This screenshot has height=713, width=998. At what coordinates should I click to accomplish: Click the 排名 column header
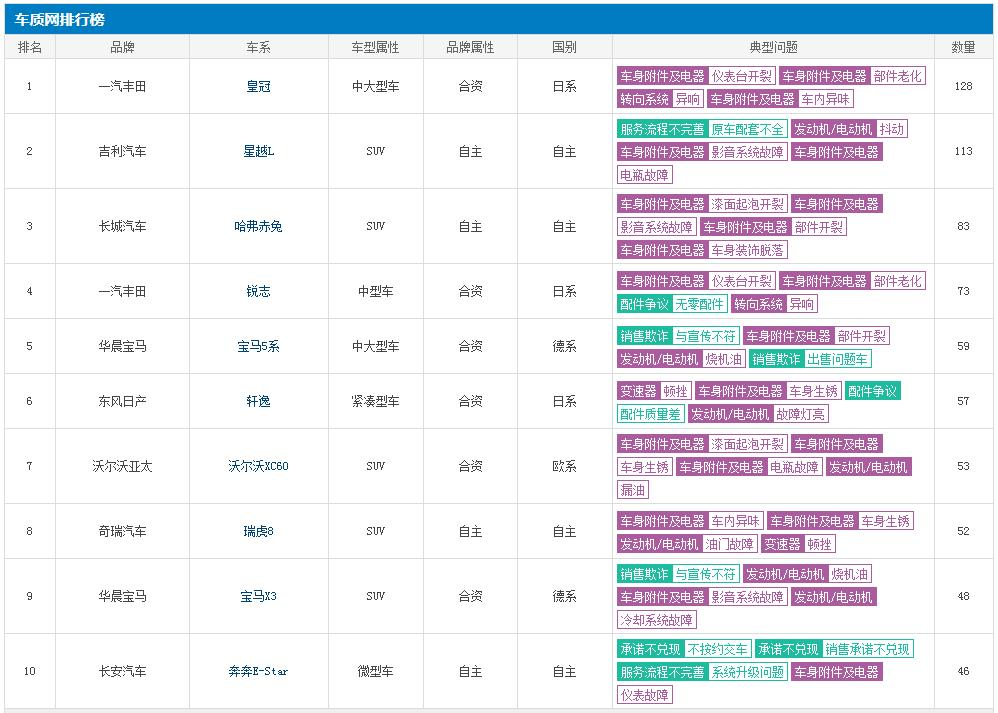click(x=30, y=47)
